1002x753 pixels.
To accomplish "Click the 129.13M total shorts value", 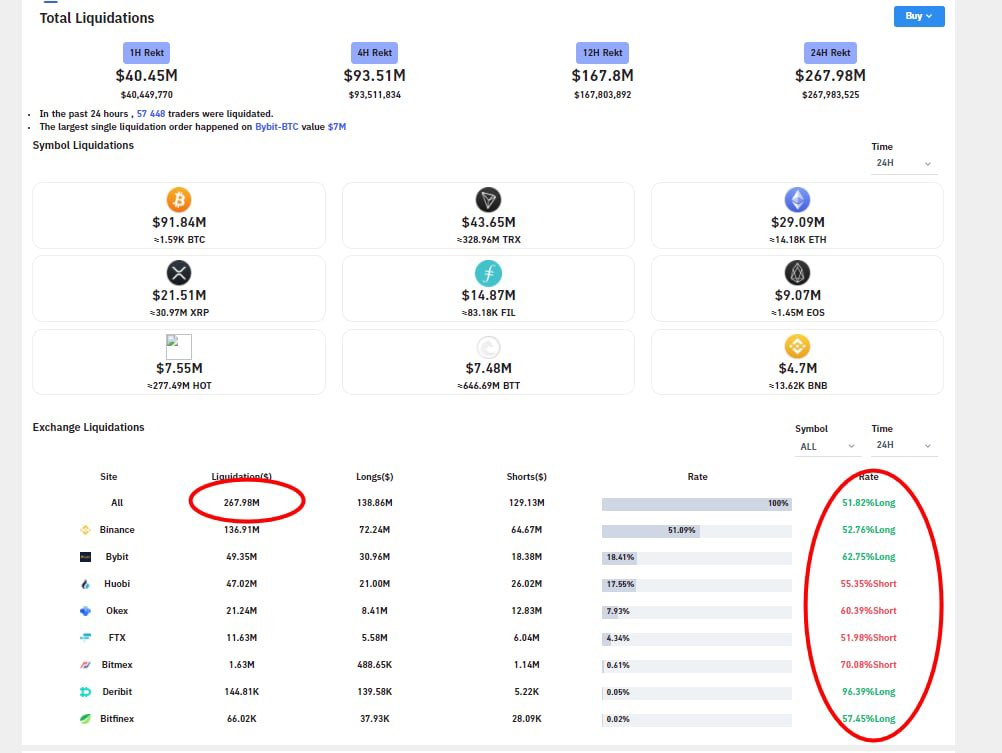I will pyautogui.click(x=527, y=502).
